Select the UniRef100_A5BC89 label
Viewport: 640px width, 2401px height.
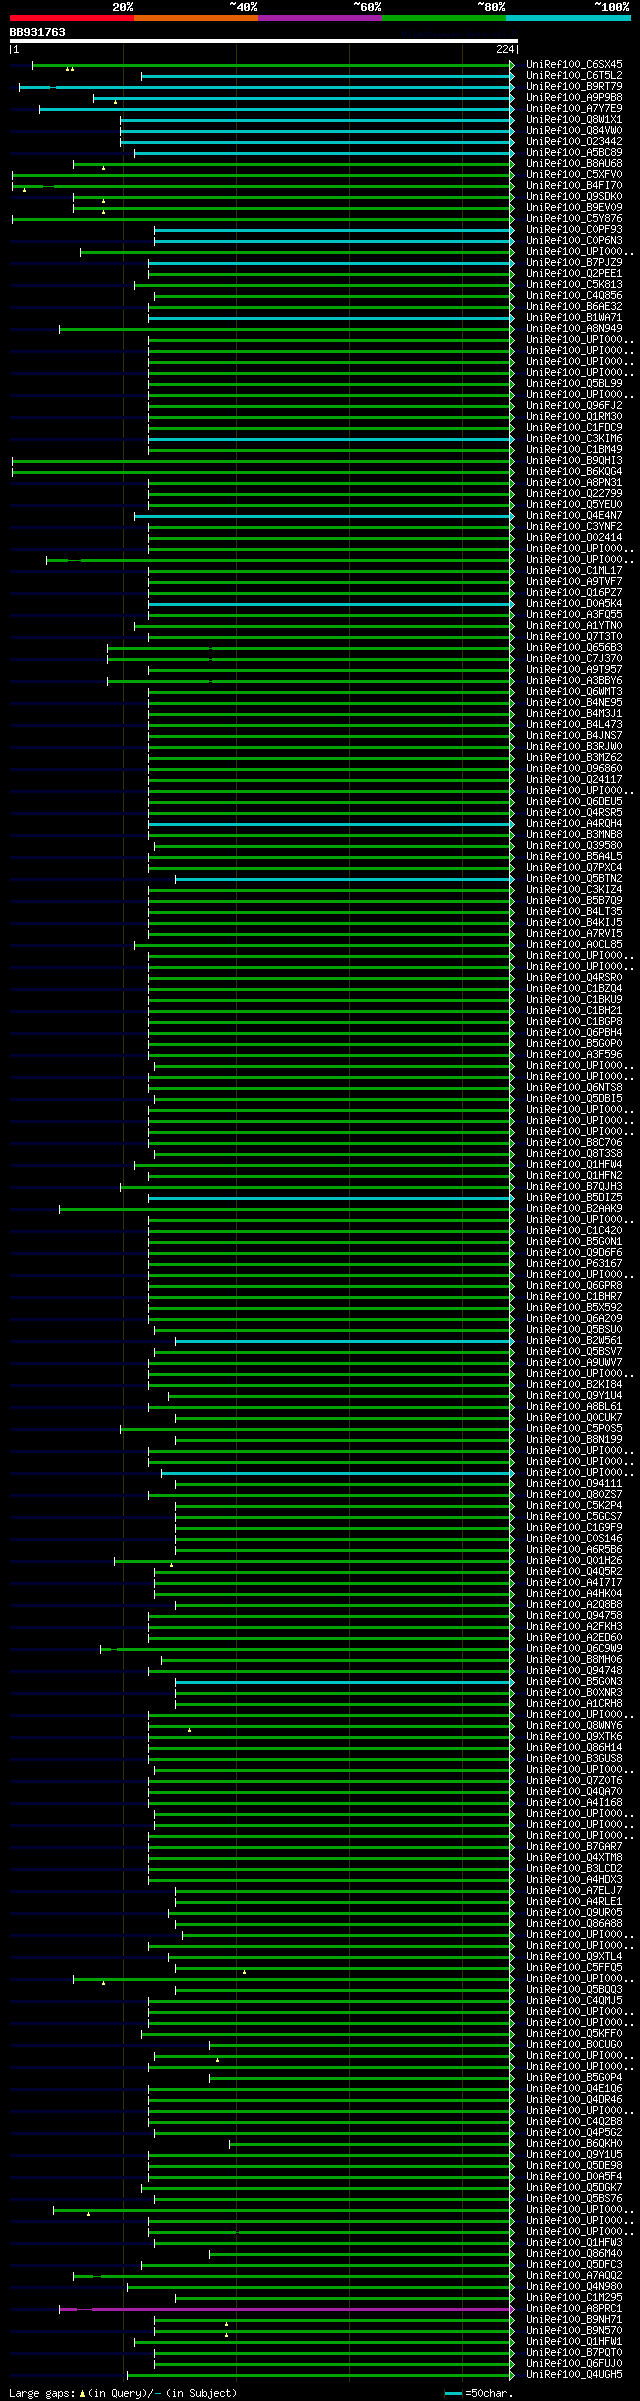coord(574,153)
